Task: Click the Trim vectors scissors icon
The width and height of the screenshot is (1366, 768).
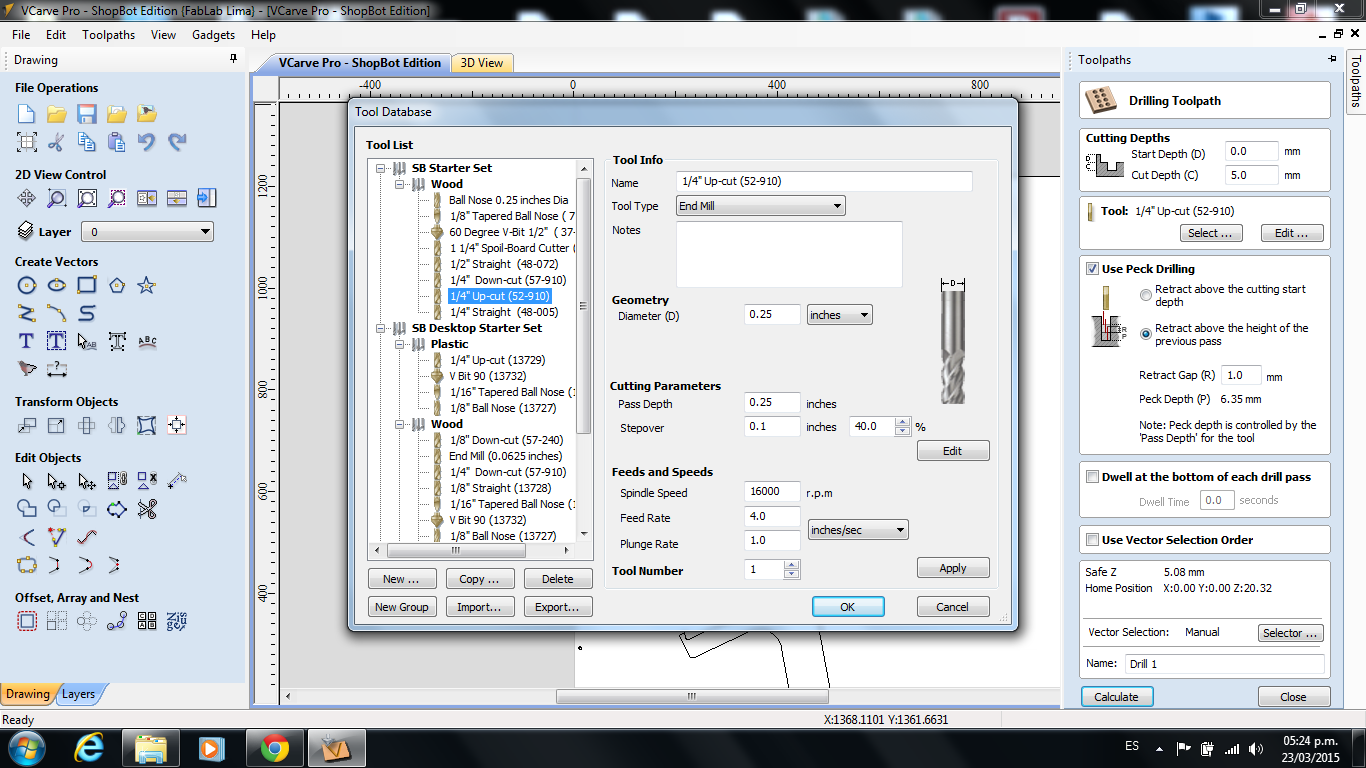Action: 147,509
